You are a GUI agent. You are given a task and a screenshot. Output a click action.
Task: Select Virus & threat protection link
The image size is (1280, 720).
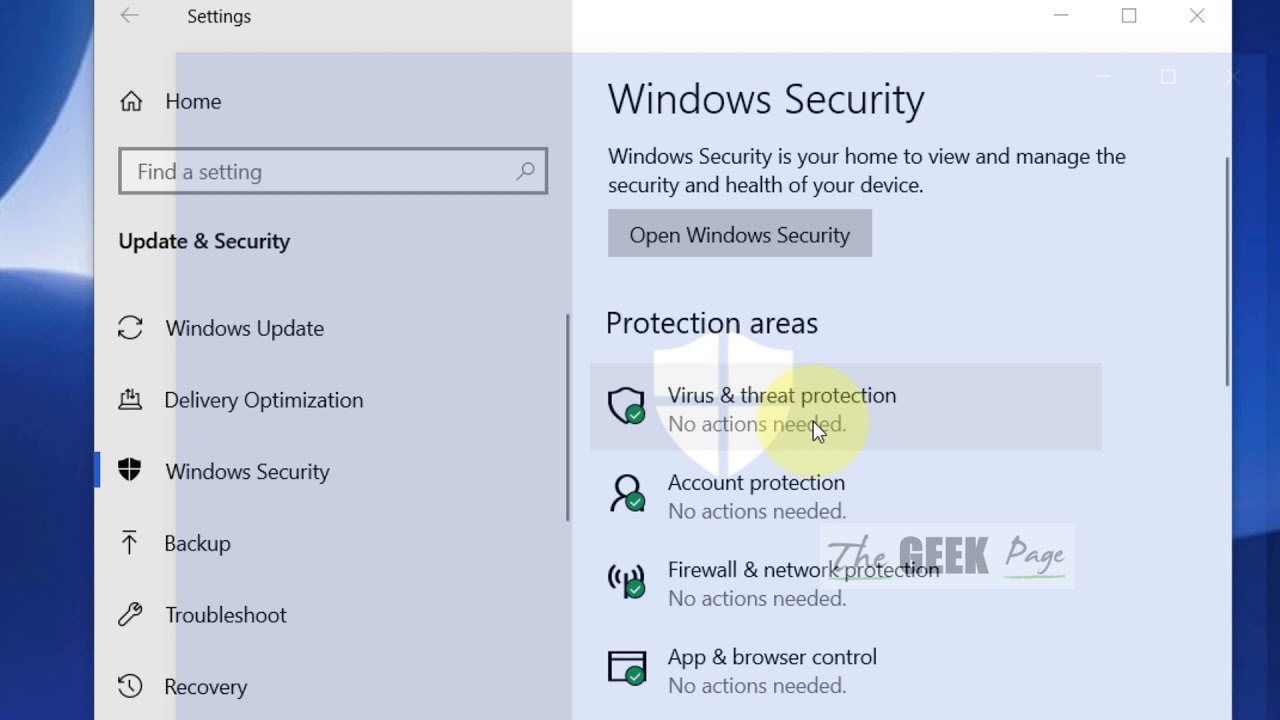click(782, 395)
